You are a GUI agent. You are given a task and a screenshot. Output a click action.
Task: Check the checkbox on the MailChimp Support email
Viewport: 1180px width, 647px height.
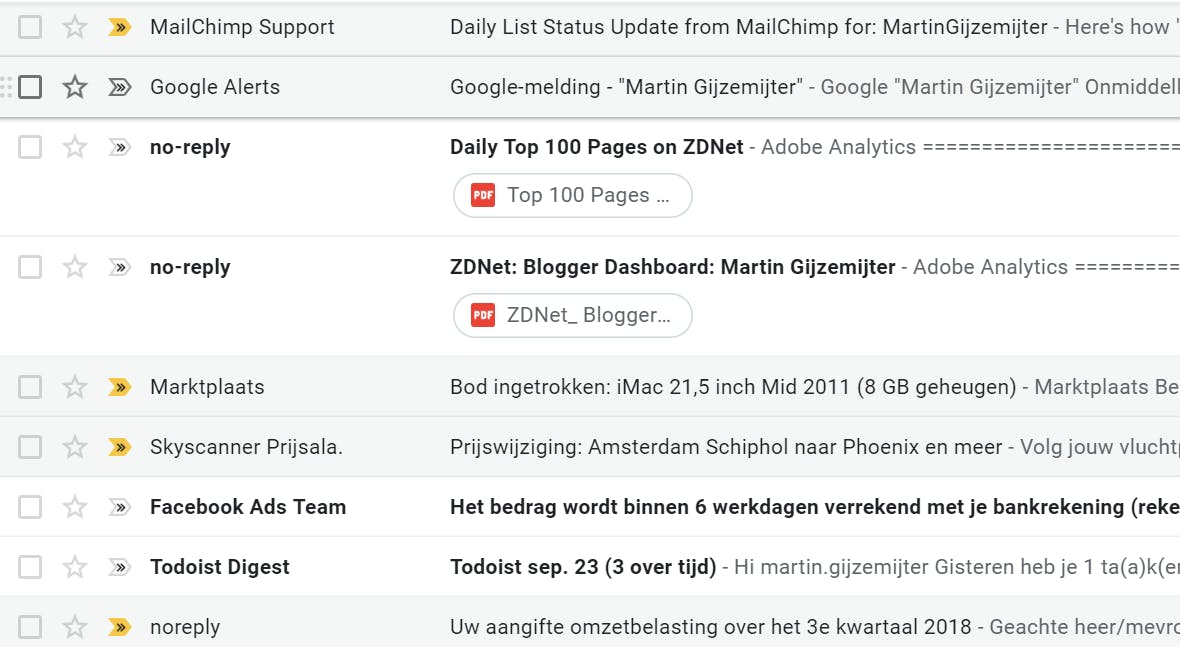pyautogui.click(x=30, y=27)
